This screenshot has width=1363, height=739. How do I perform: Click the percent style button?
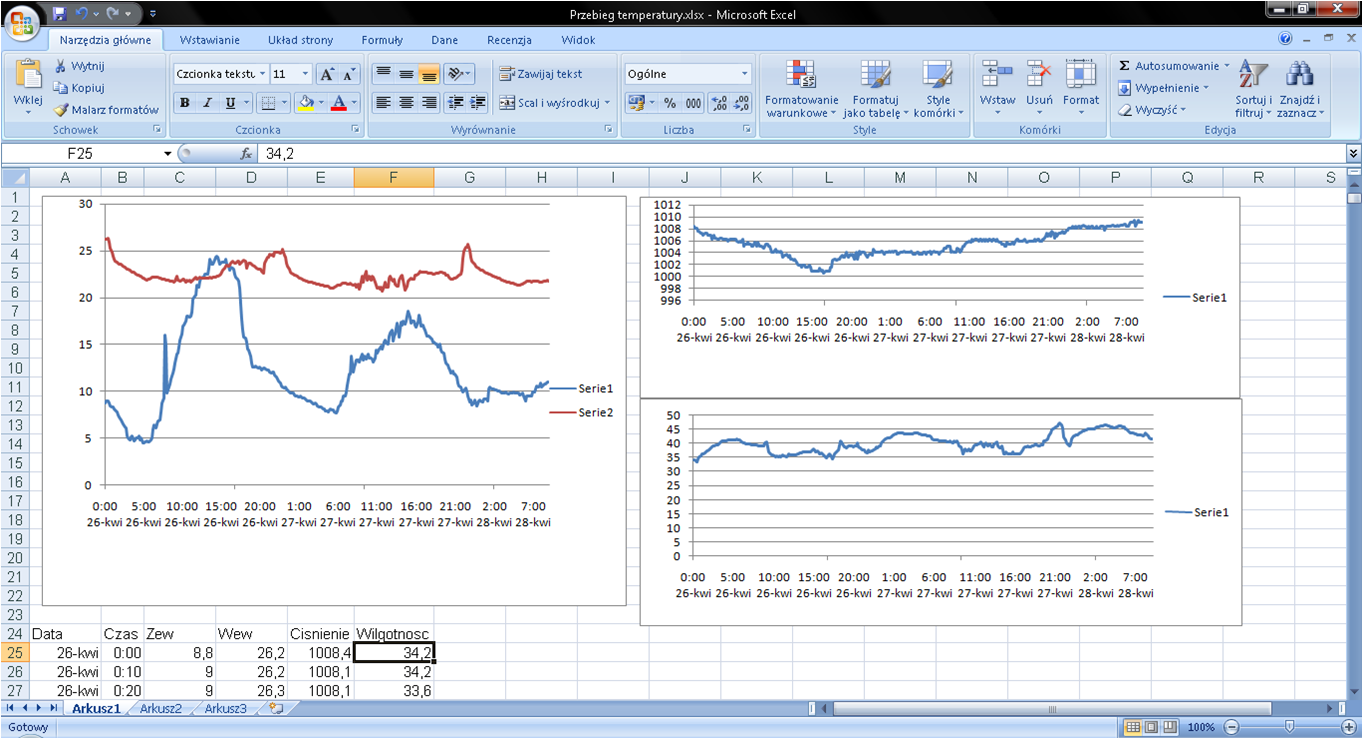pyautogui.click(x=669, y=103)
